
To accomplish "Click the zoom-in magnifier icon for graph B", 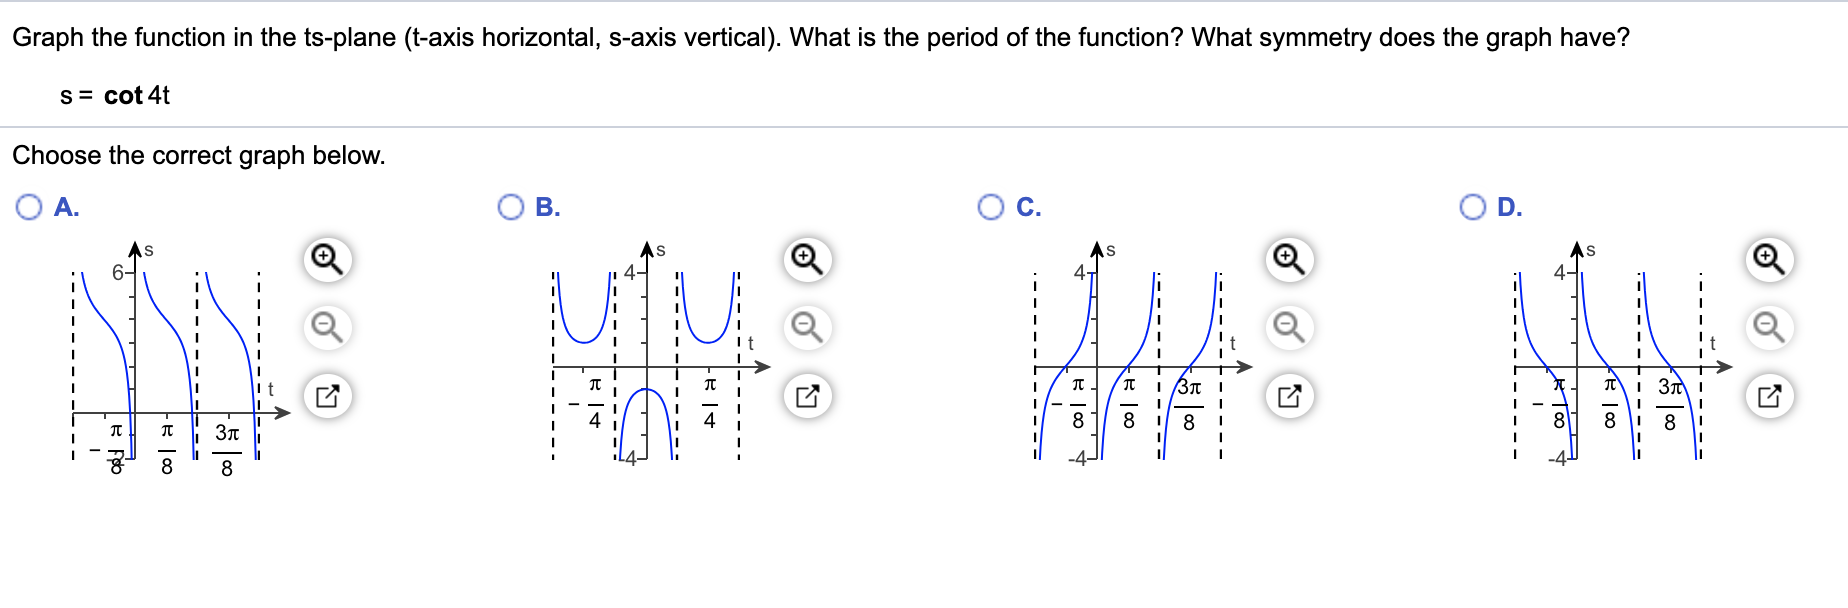I will point(806,259).
